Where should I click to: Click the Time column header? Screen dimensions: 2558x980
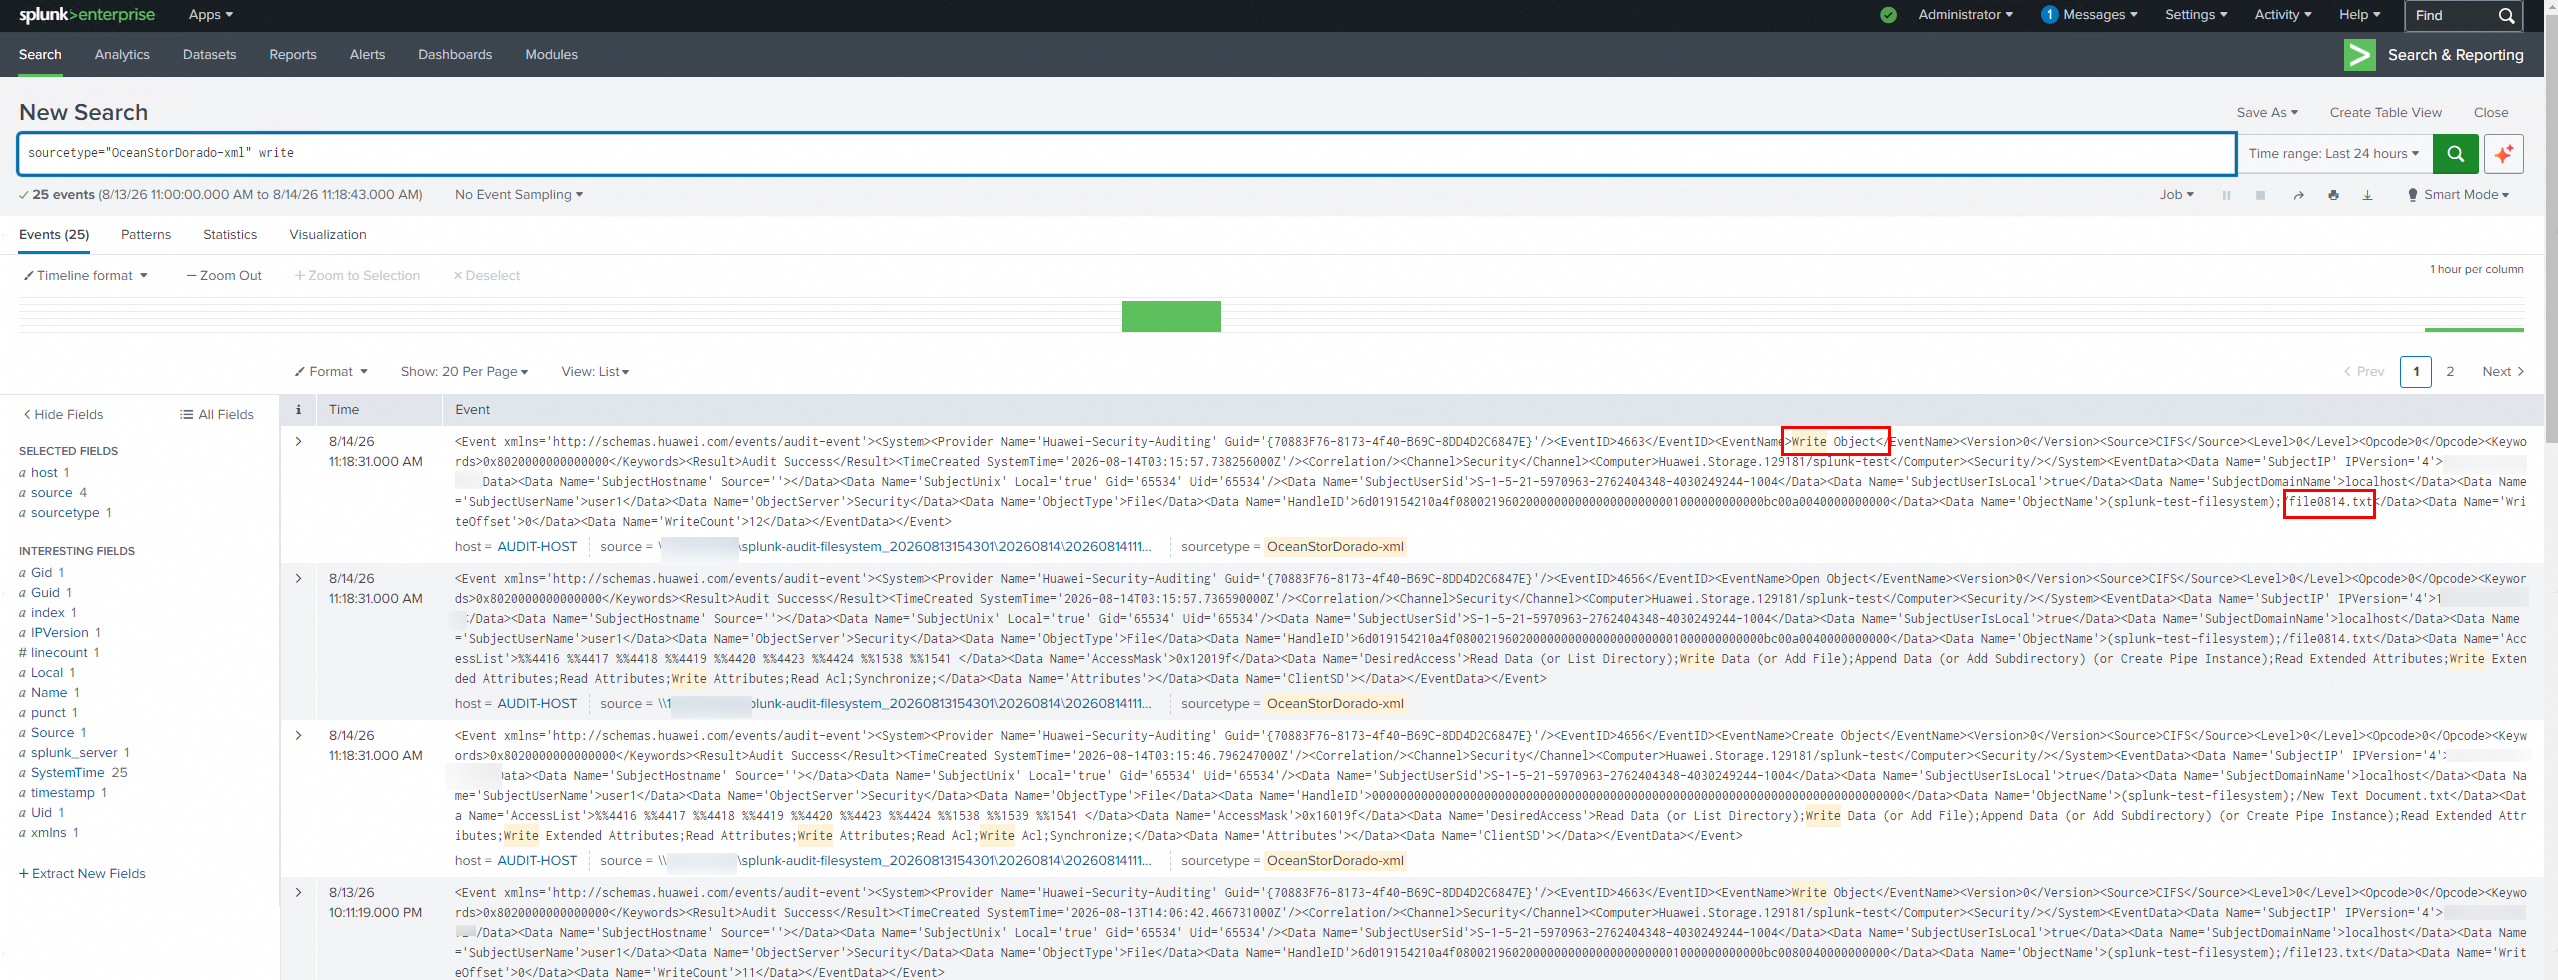point(344,409)
